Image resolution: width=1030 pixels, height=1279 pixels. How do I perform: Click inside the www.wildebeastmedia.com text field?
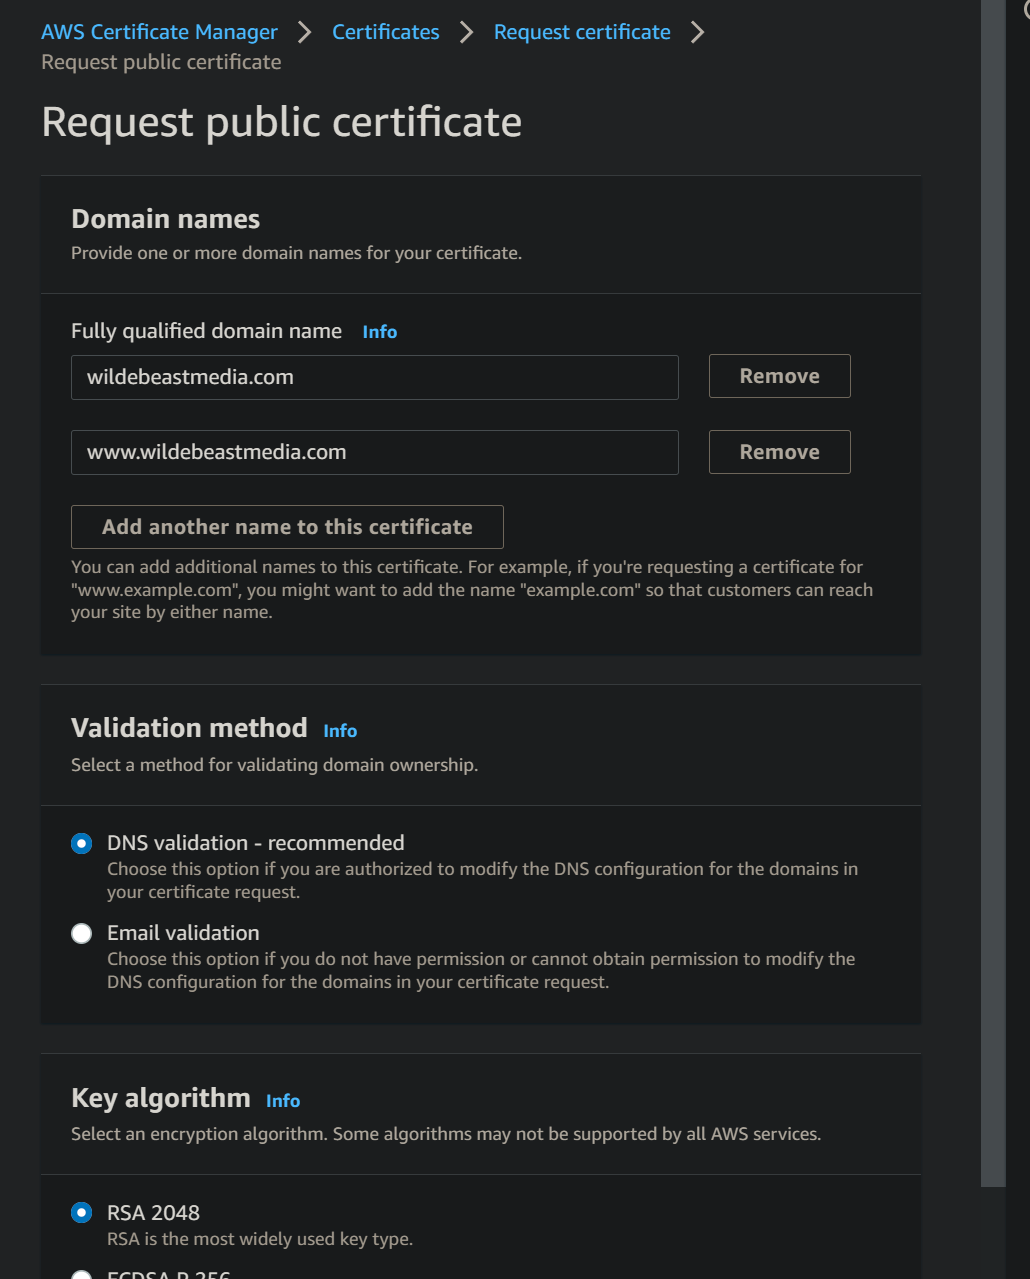pos(374,452)
